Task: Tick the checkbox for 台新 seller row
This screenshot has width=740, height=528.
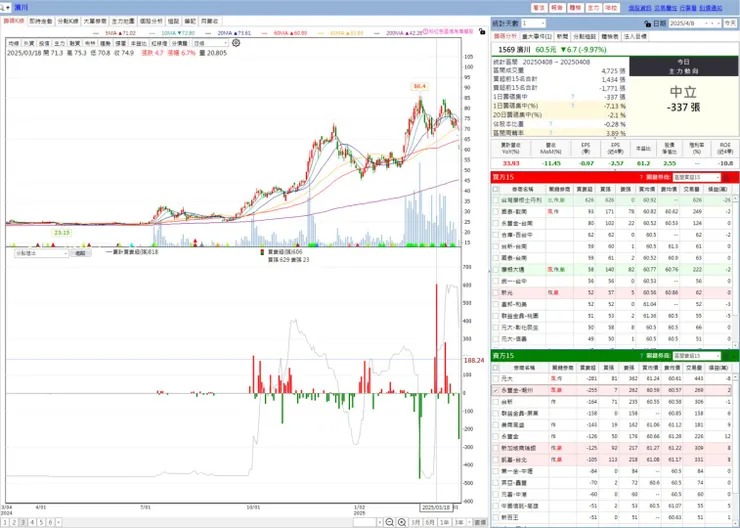Action: 496,402
